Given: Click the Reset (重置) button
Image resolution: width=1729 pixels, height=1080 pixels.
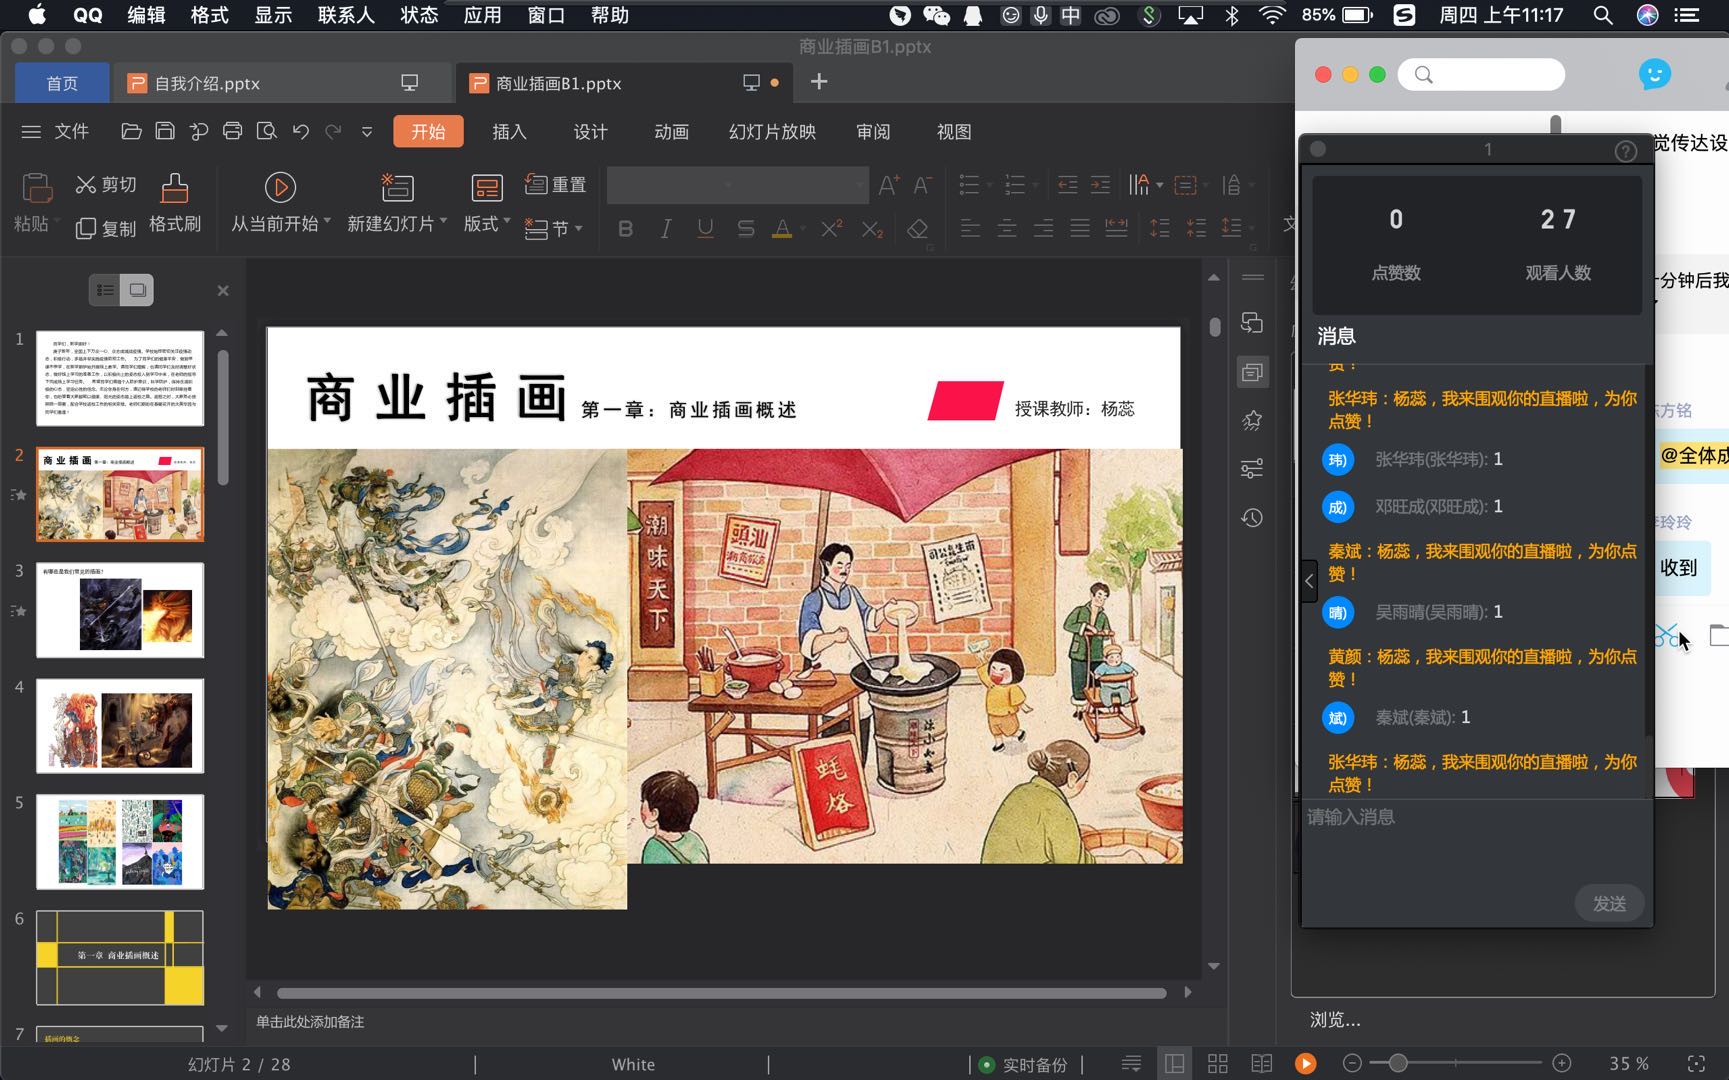Looking at the screenshot, I should point(556,185).
